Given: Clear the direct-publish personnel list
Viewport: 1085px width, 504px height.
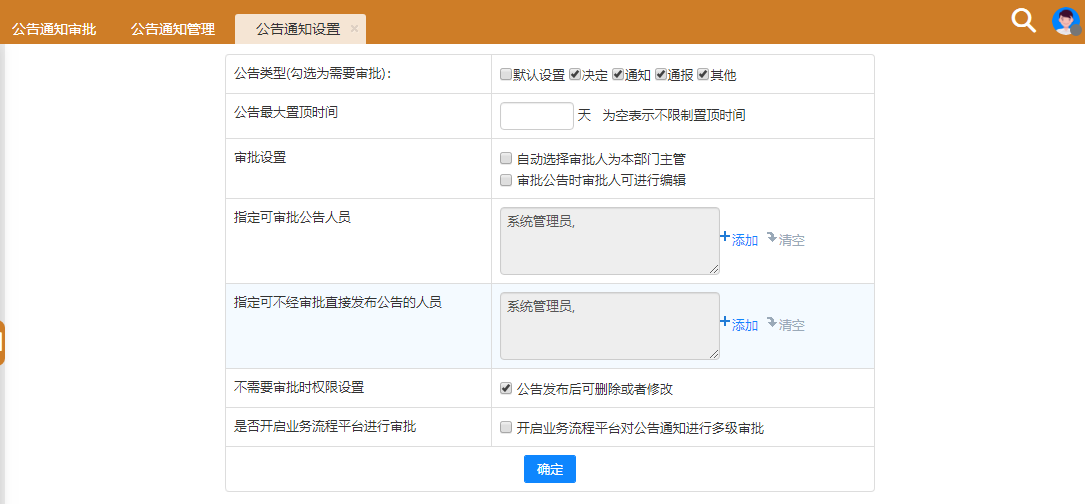Looking at the screenshot, I should [786, 325].
